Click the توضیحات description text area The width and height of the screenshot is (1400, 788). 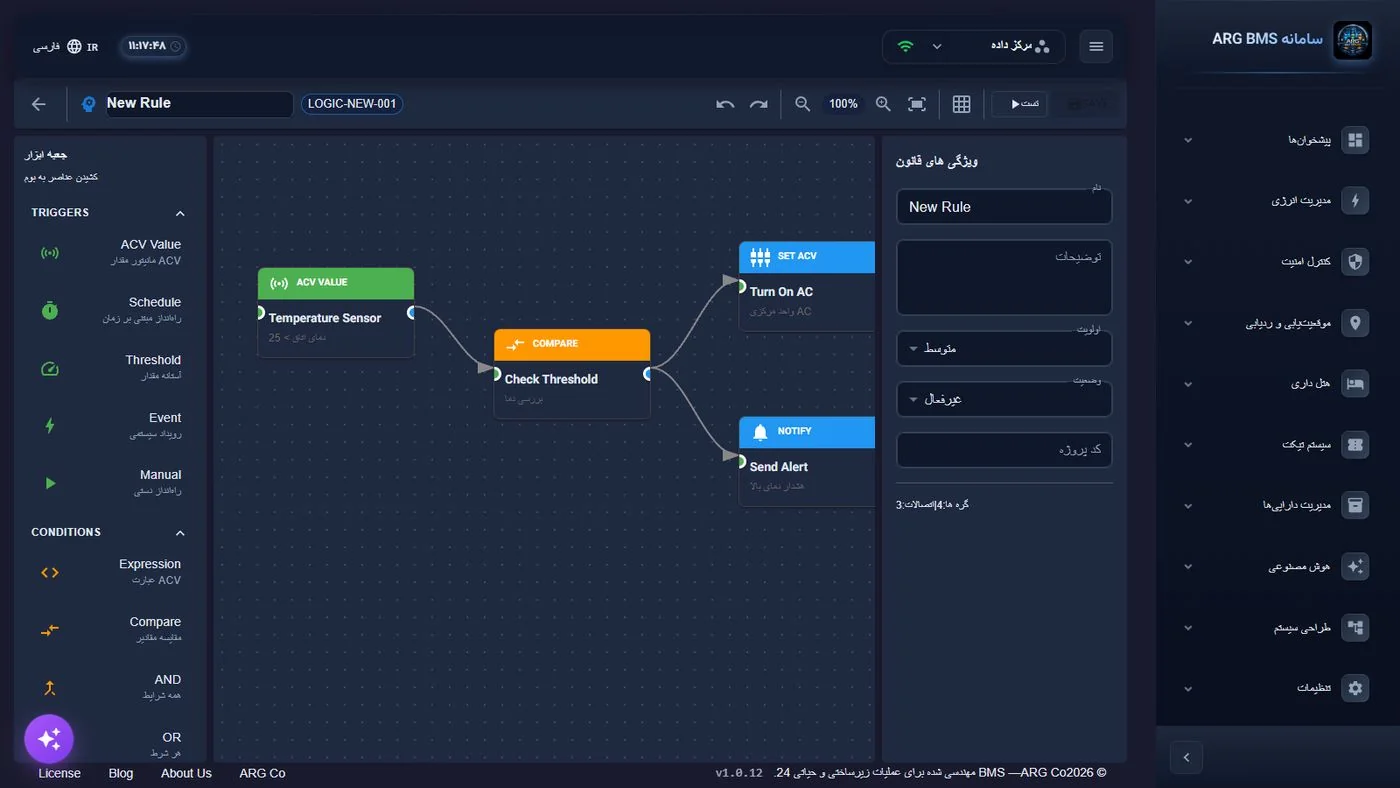[x=1004, y=277]
